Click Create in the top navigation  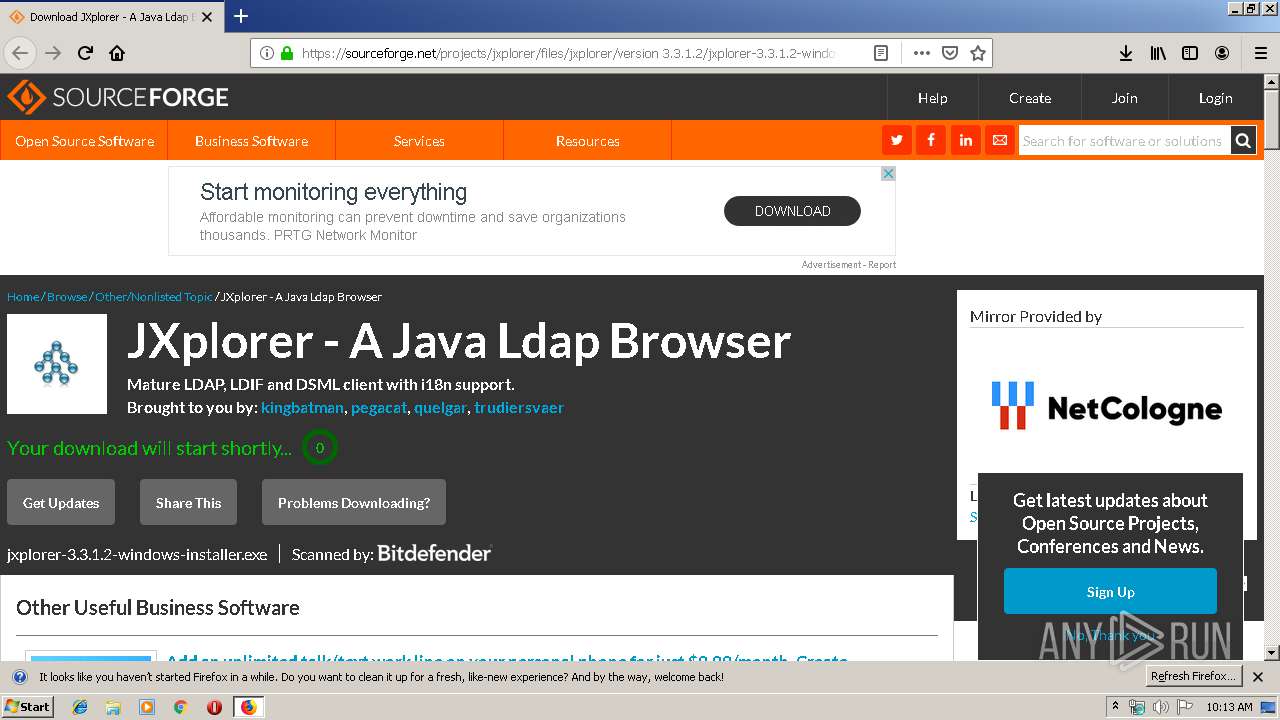click(1030, 98)
